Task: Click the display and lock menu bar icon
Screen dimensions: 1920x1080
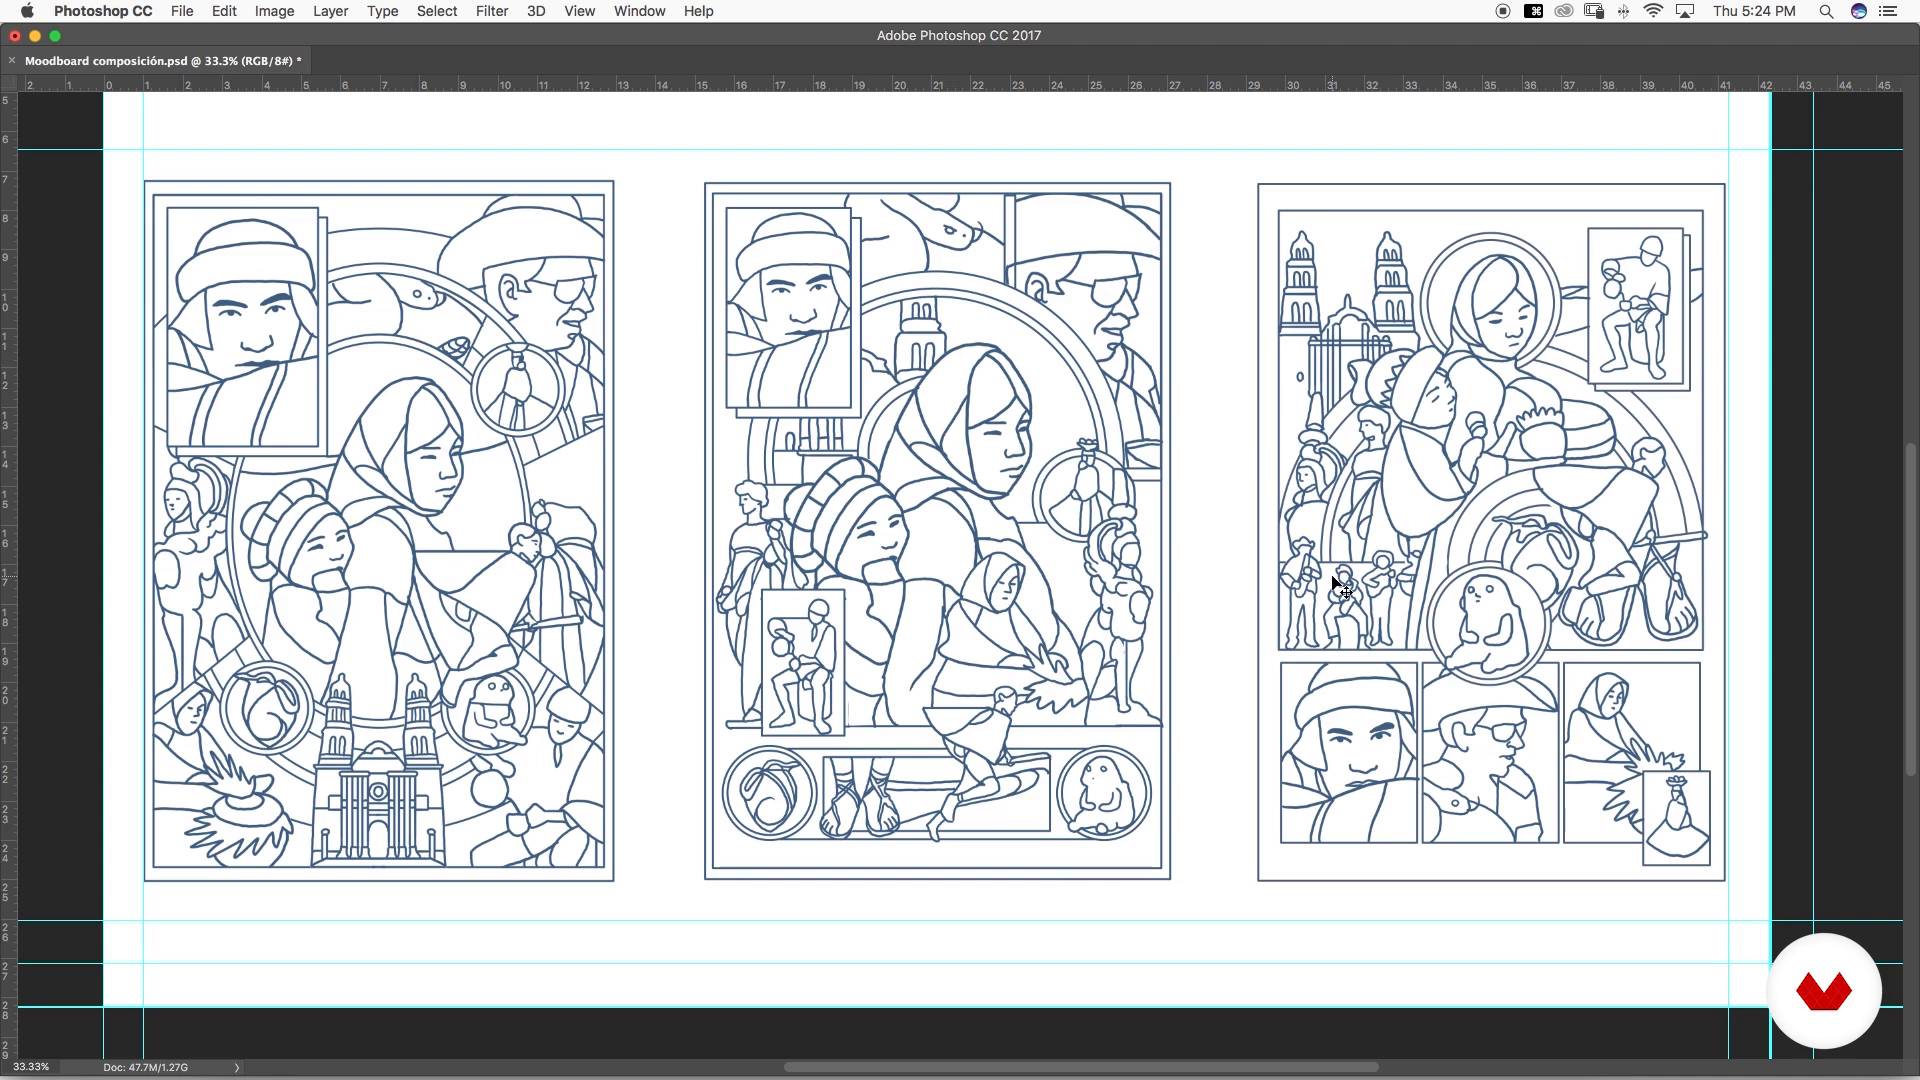Action: click(1594, 11)
